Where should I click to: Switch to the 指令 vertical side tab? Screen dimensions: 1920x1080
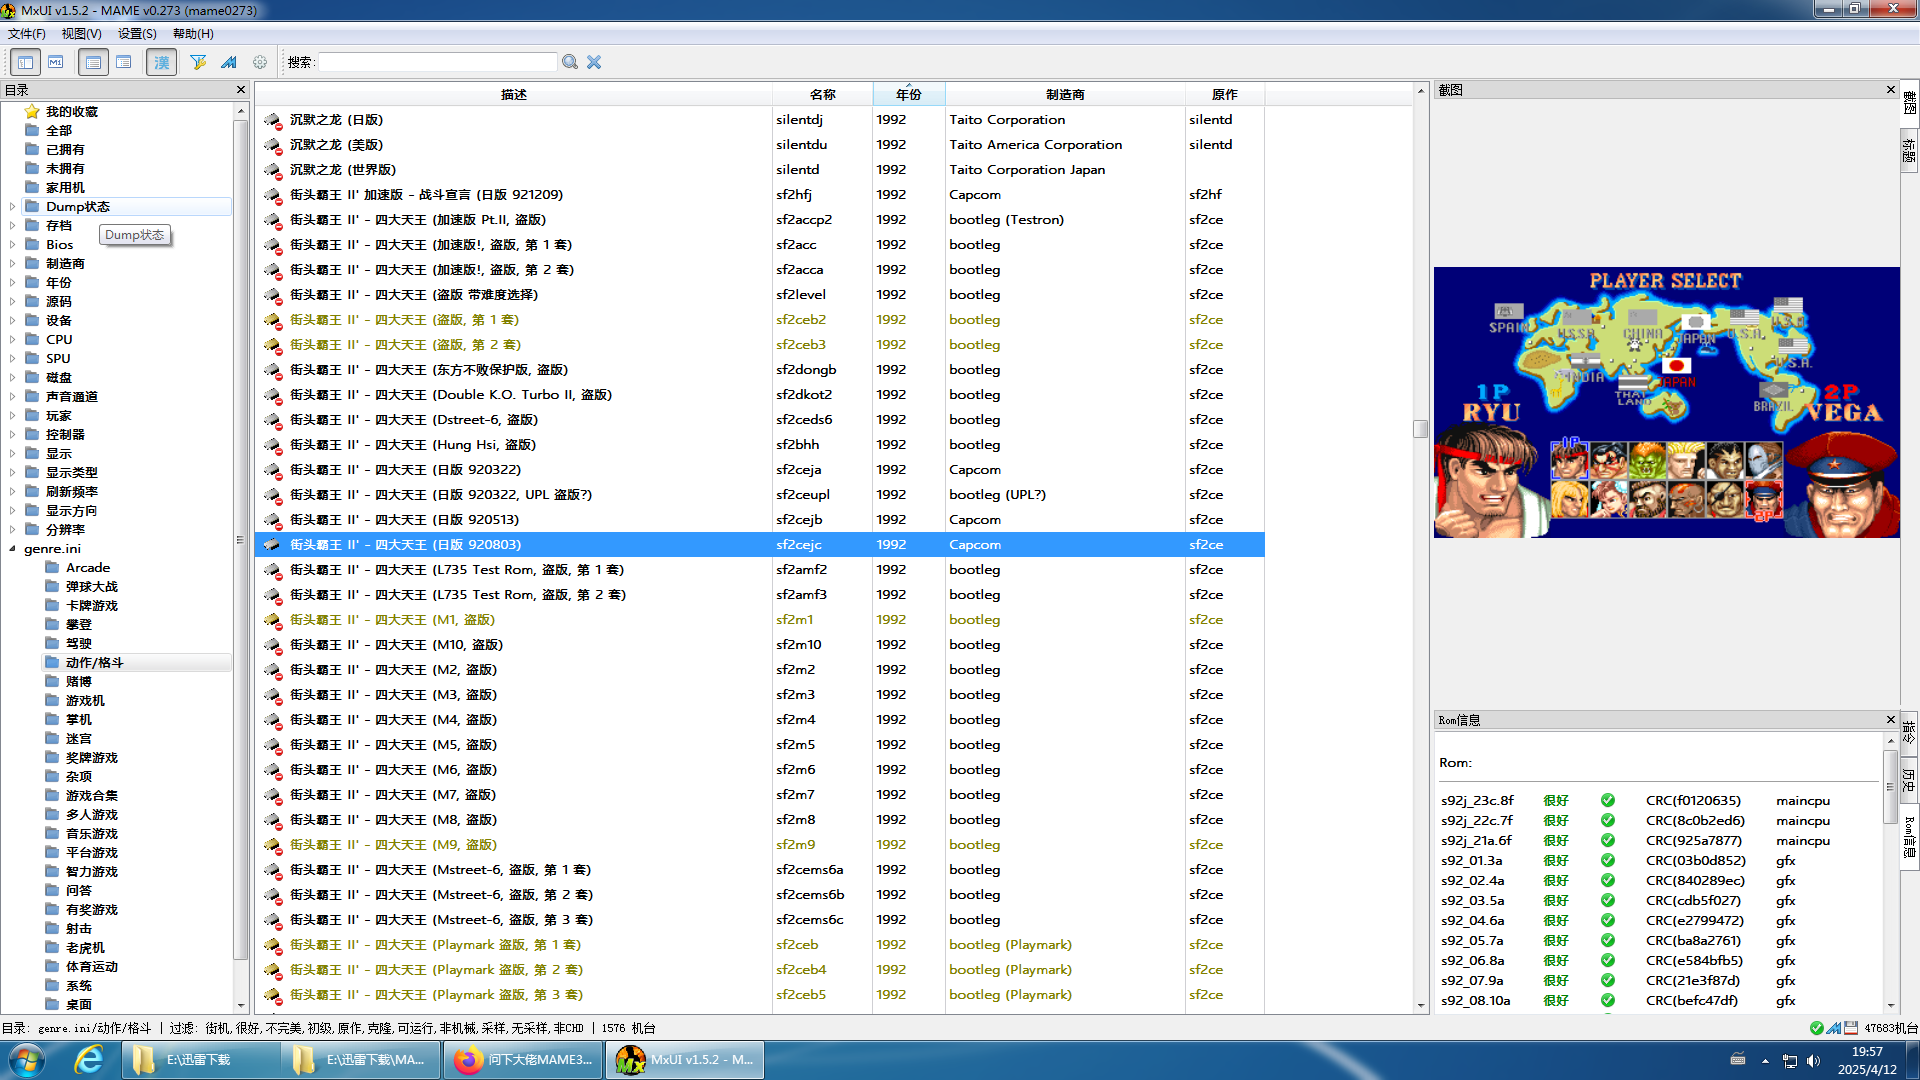pos(1909,732)
